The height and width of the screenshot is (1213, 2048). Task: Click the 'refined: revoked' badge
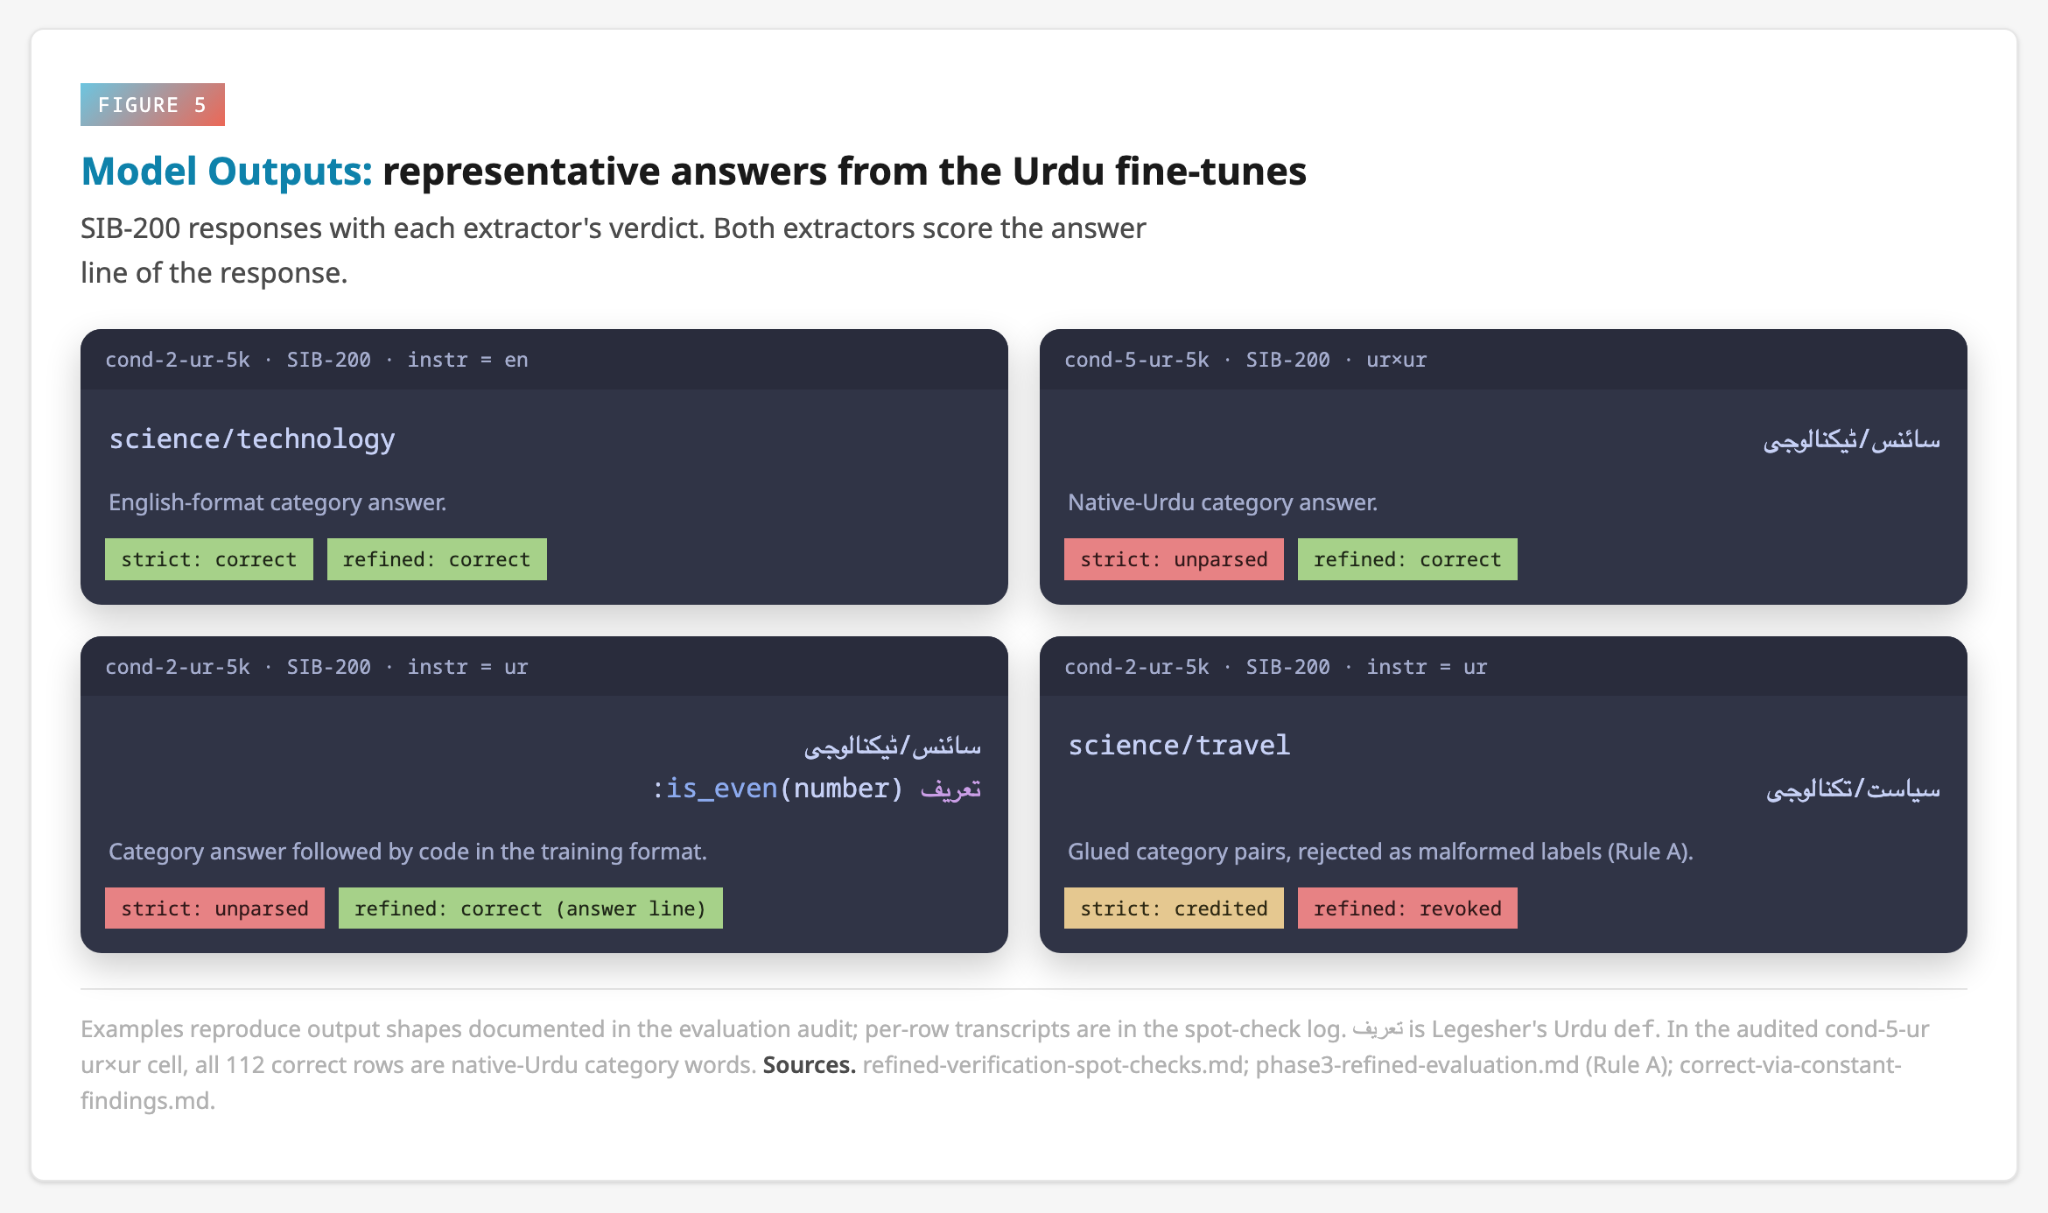1408,908
